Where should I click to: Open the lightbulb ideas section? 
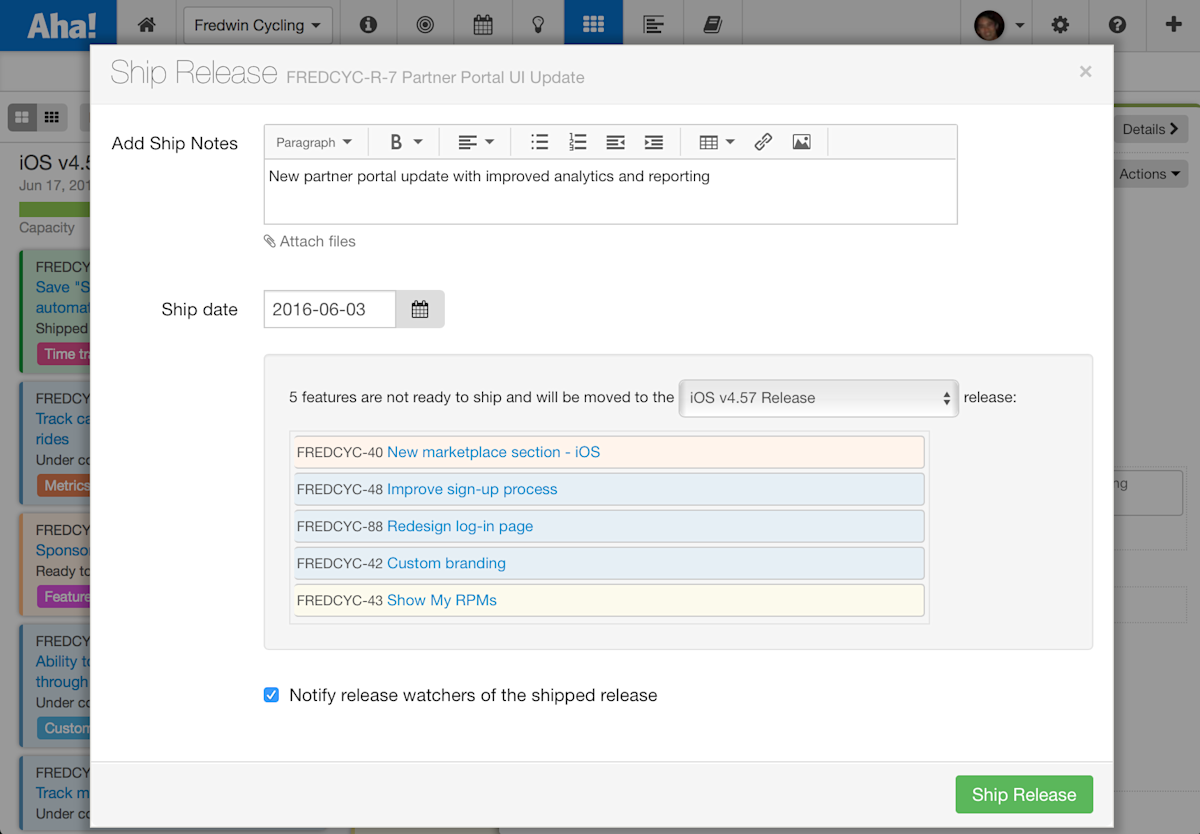[x=538, y=25]
